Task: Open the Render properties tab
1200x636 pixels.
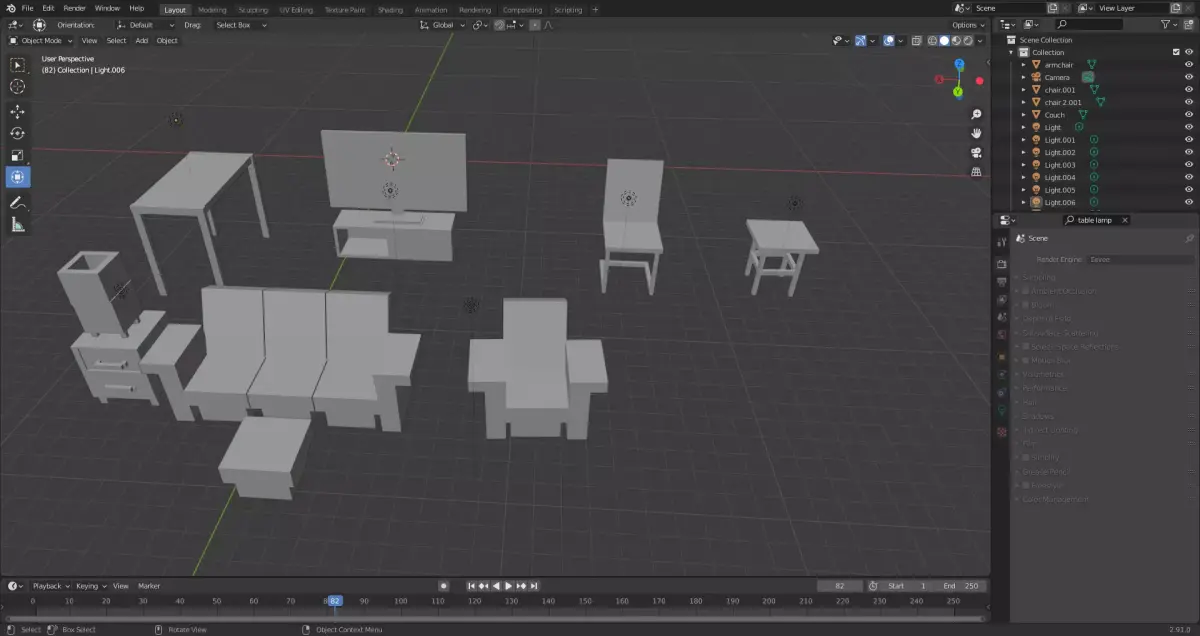Action: [1001, 264]
